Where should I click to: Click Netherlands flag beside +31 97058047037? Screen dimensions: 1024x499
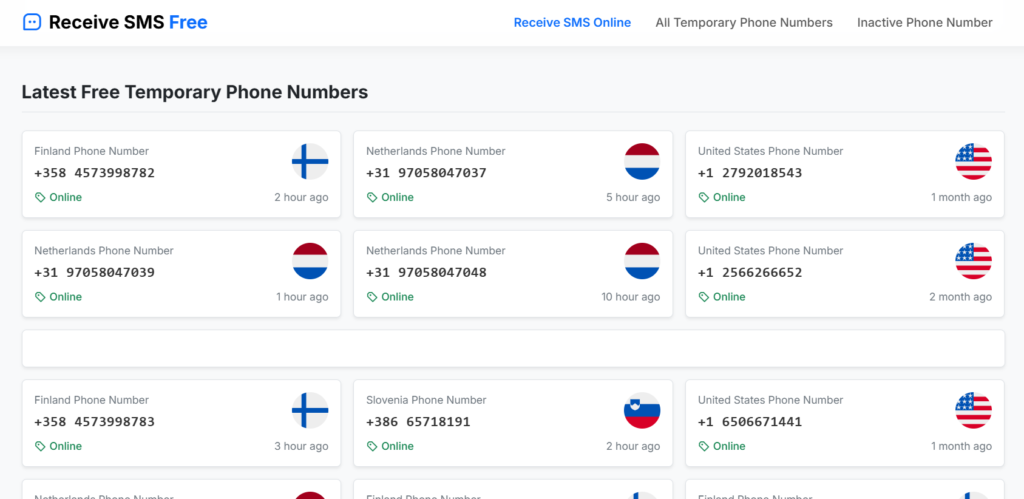[x=642, y=161]
